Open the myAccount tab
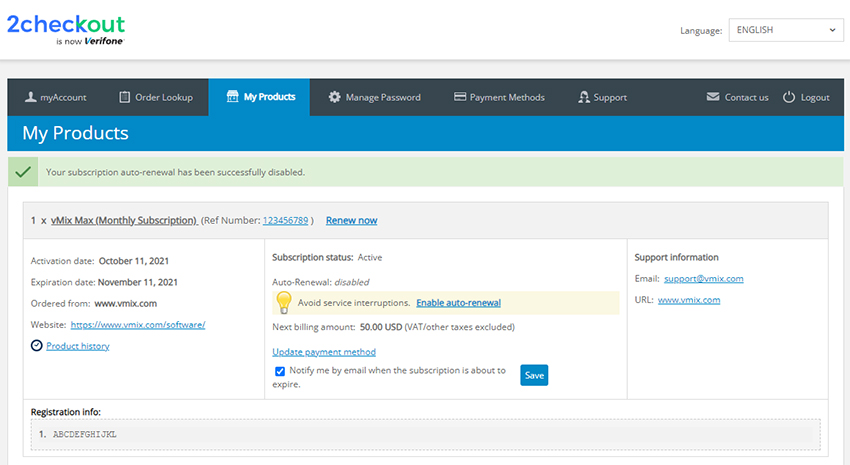Image resolution: width=850 pixels, height=465 pixels. [x=56, y=98]
